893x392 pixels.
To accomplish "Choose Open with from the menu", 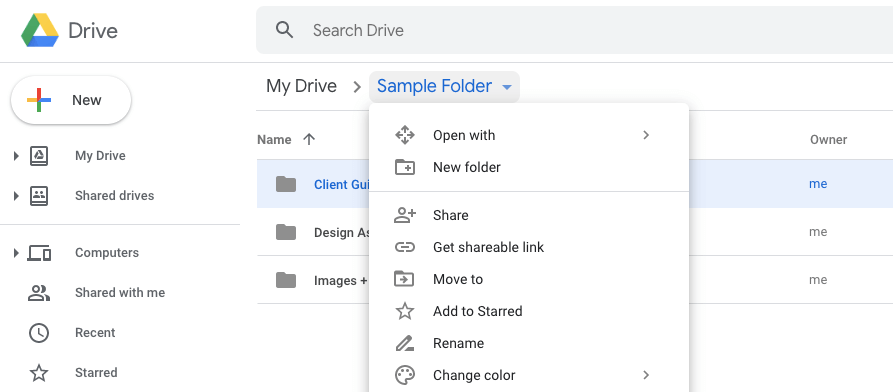I will tap(529, 135).
